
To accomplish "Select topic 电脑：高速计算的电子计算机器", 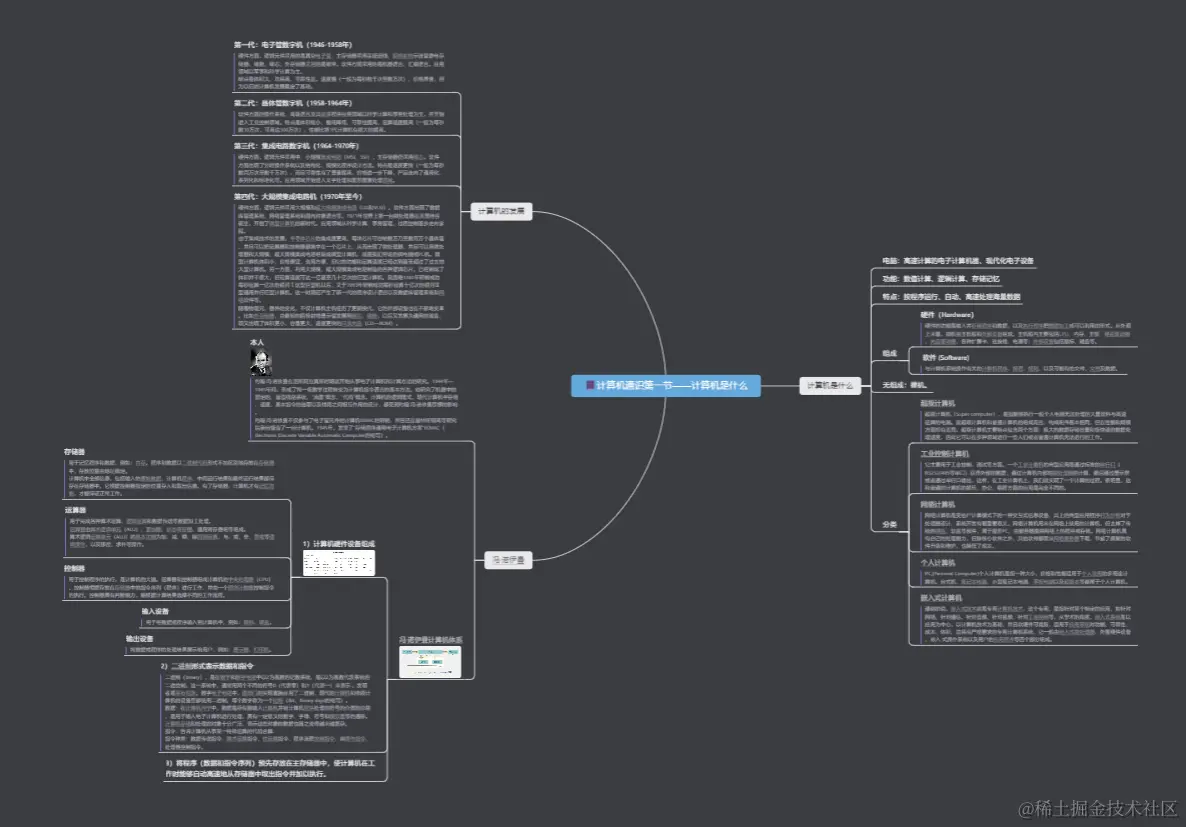I will 958,260.
